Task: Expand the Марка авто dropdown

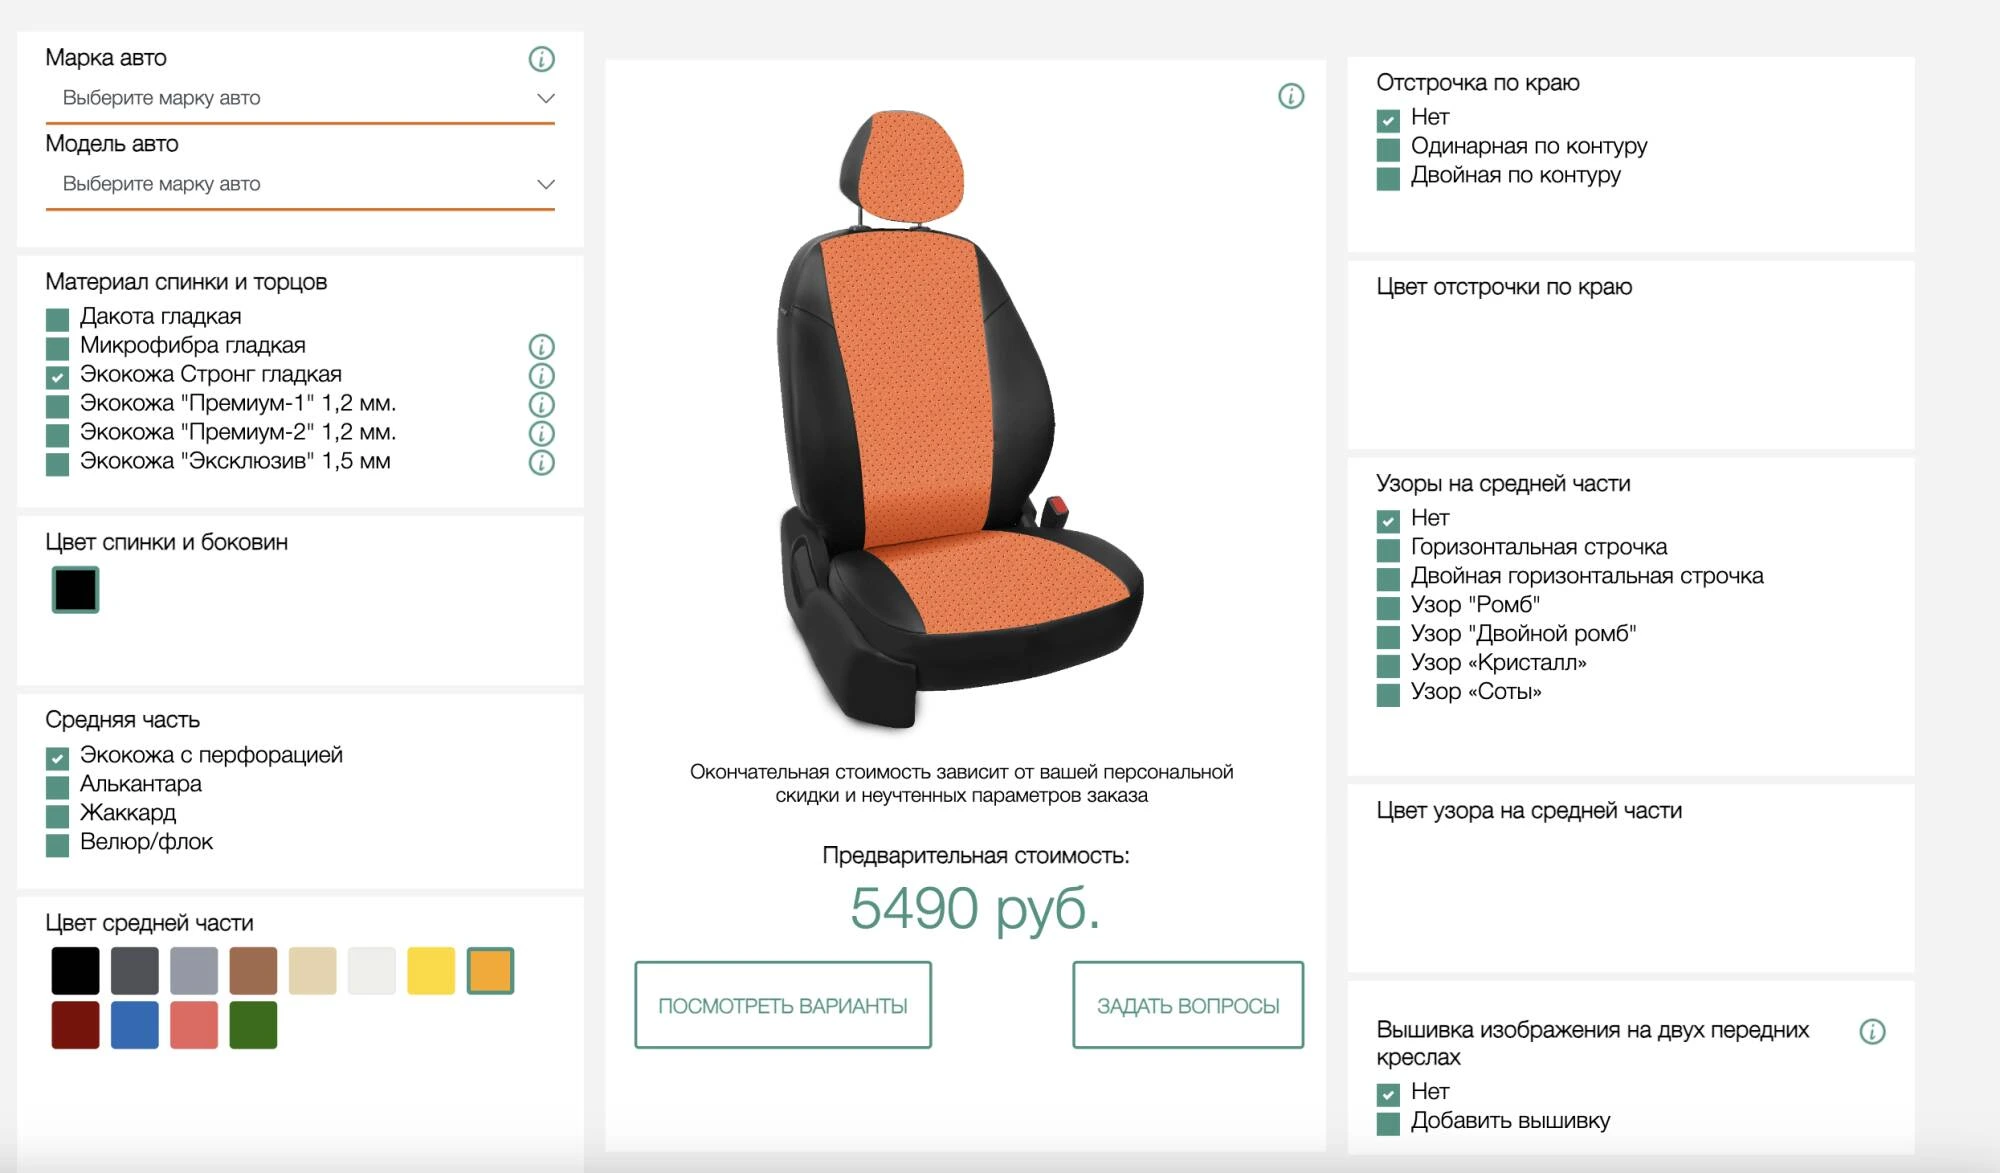Action: pyautogui.click(x=300, y=98)
